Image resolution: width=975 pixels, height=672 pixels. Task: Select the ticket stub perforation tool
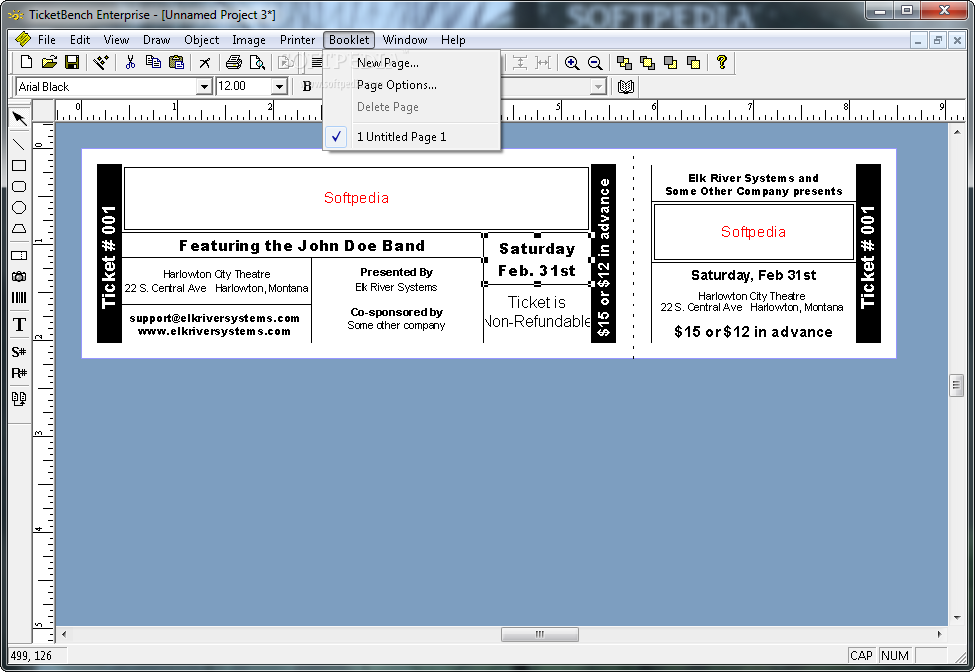19,255
